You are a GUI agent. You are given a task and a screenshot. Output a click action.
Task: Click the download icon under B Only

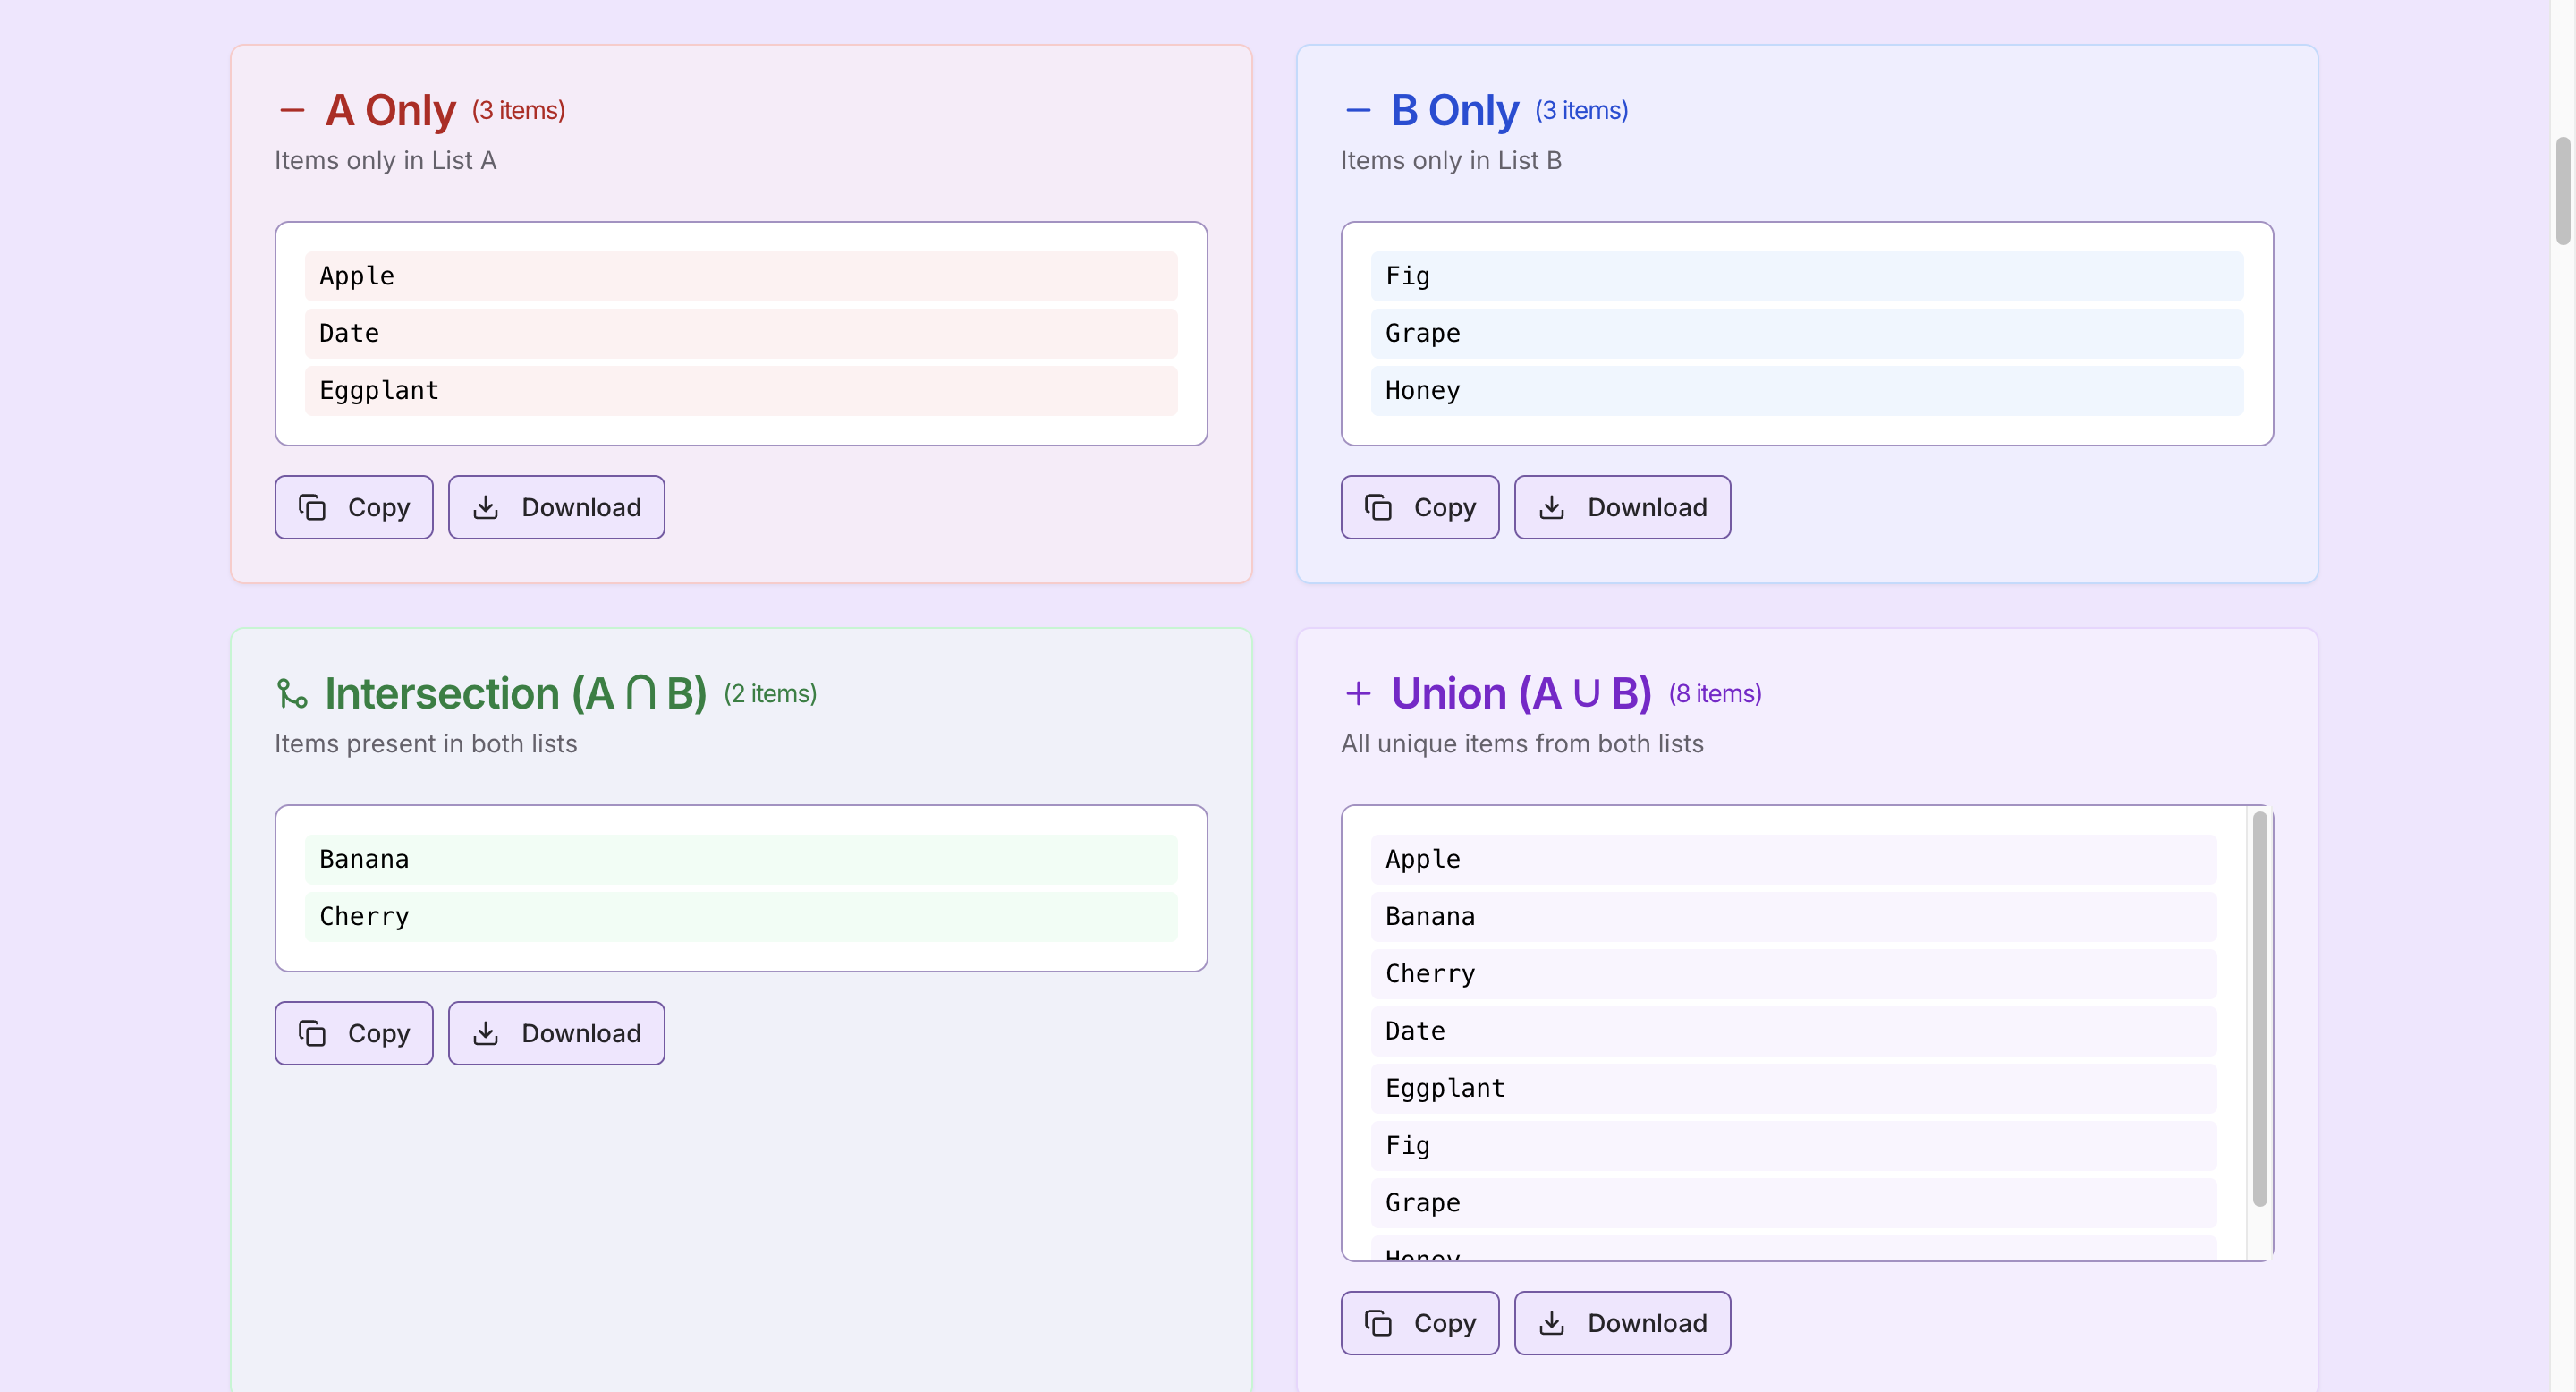[1552, 507]
